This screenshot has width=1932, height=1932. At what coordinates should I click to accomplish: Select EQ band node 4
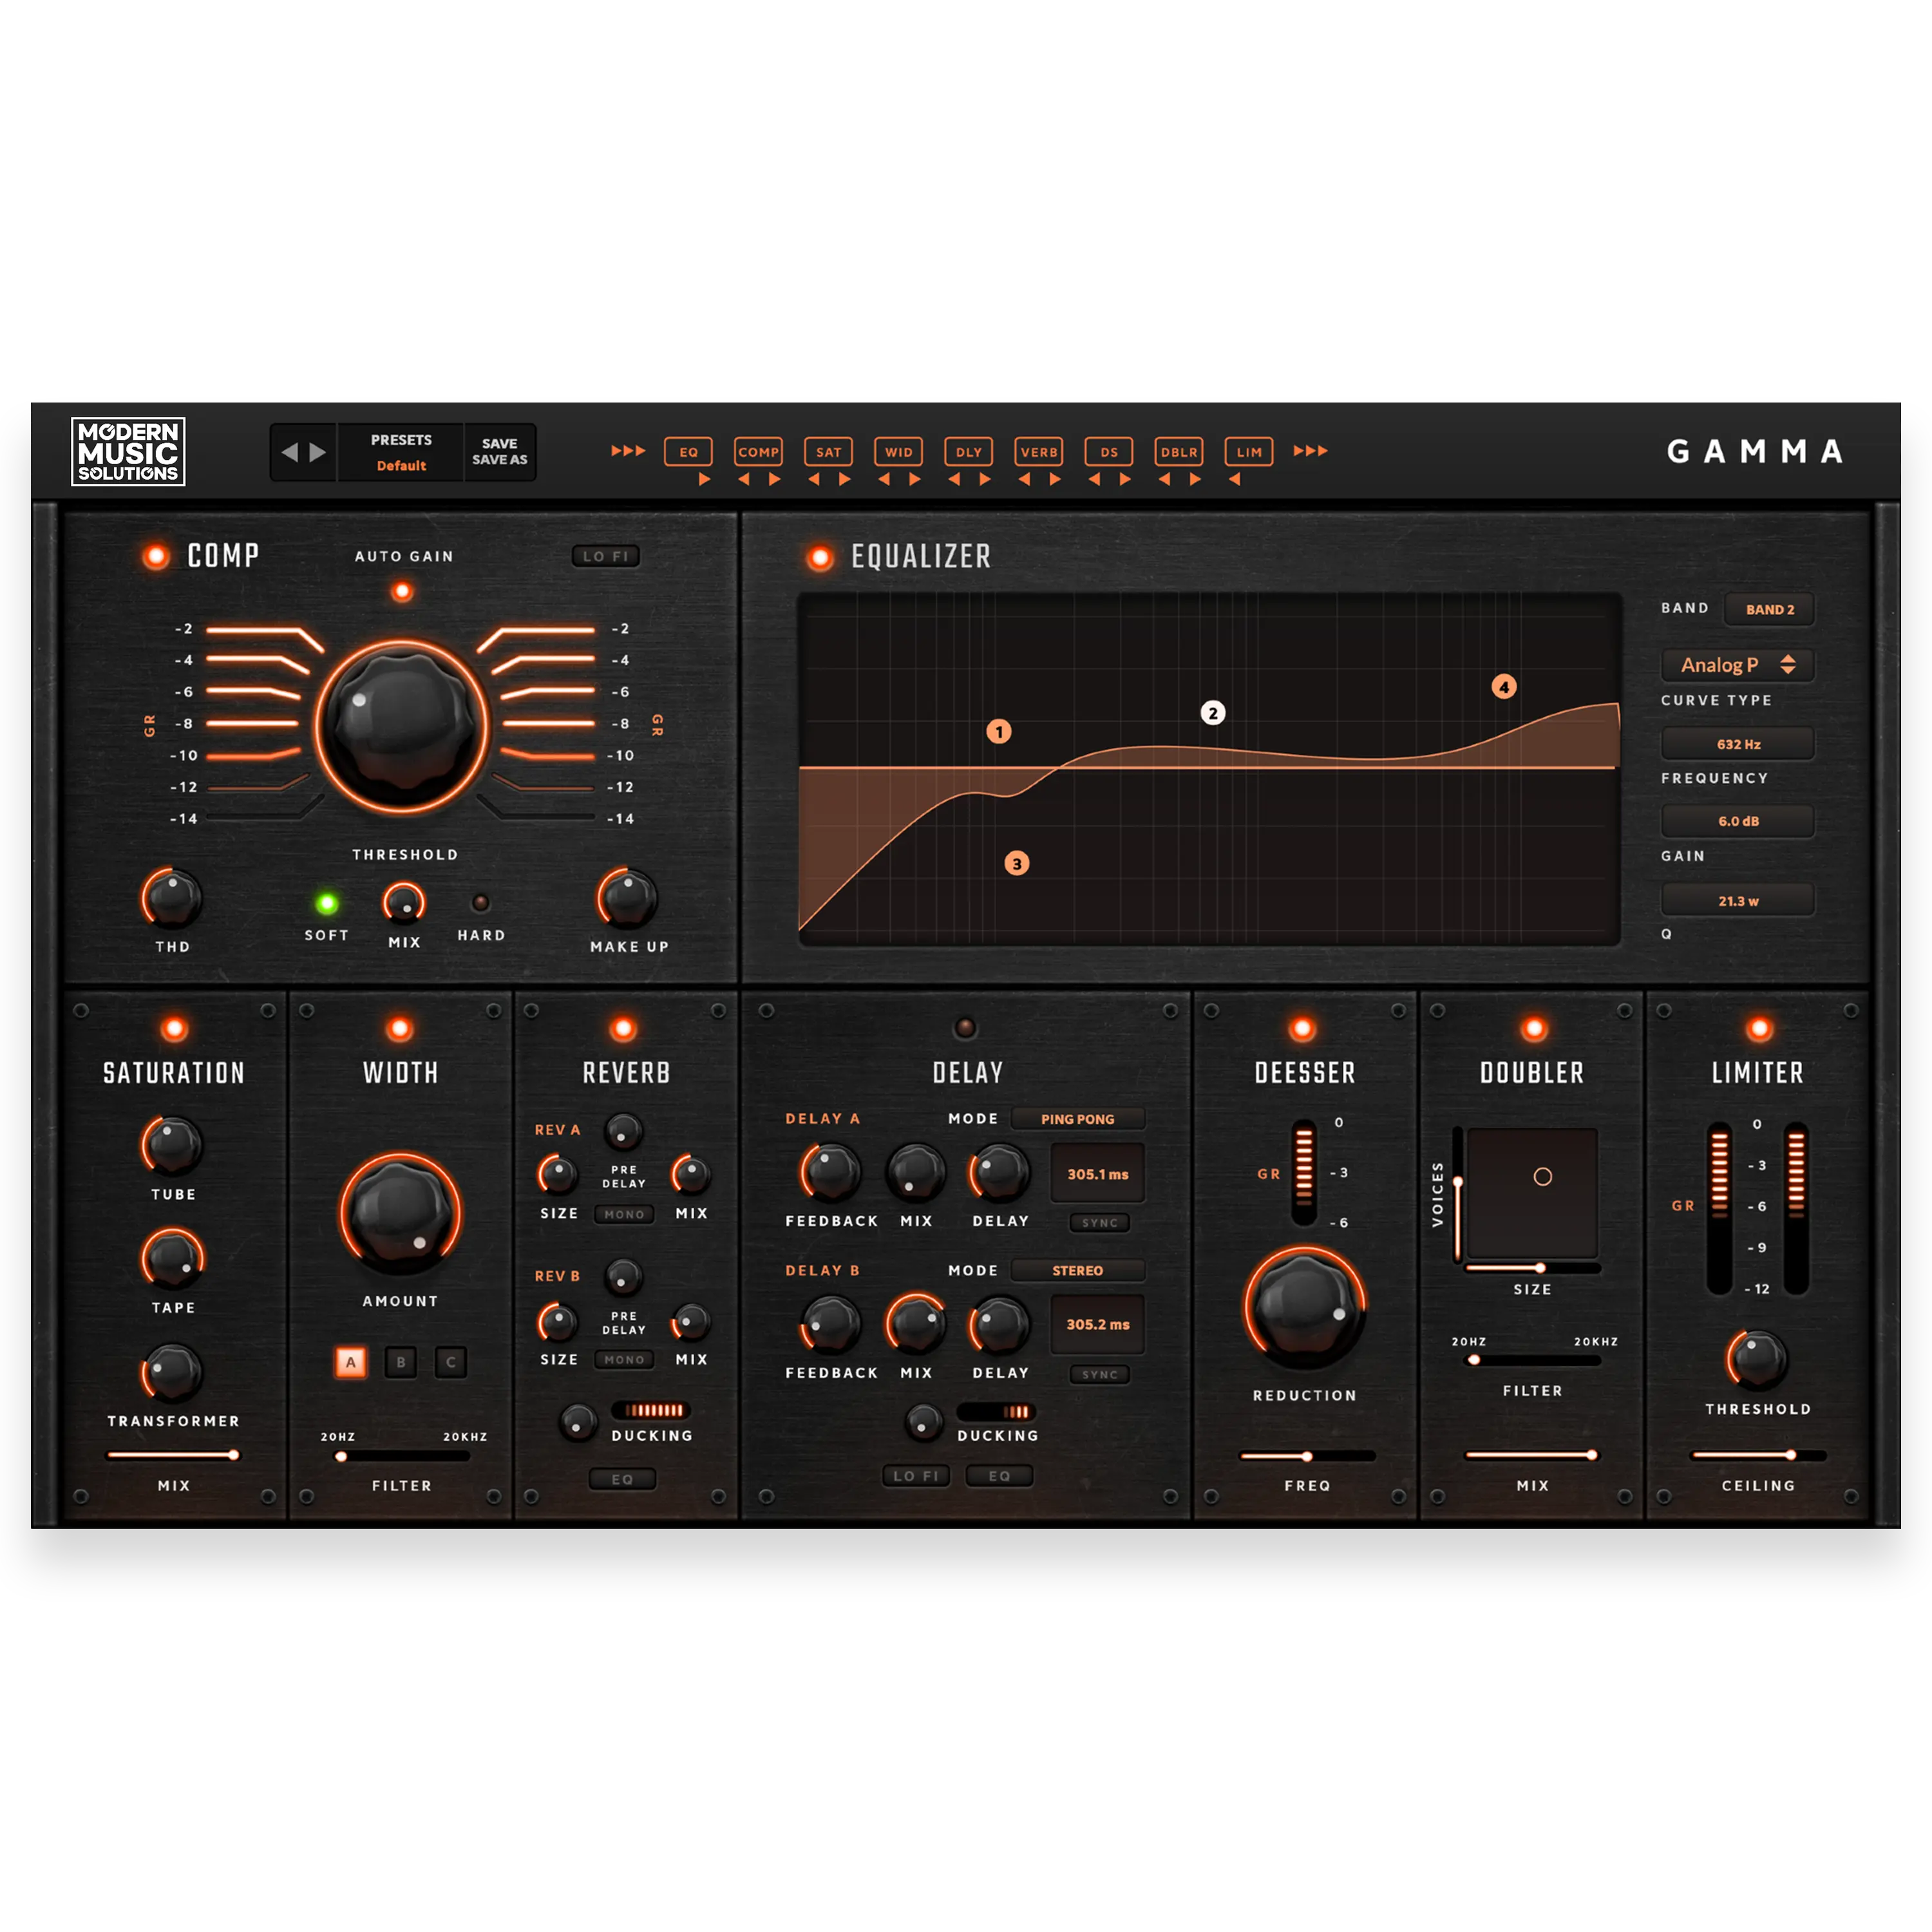point(1503,686)
